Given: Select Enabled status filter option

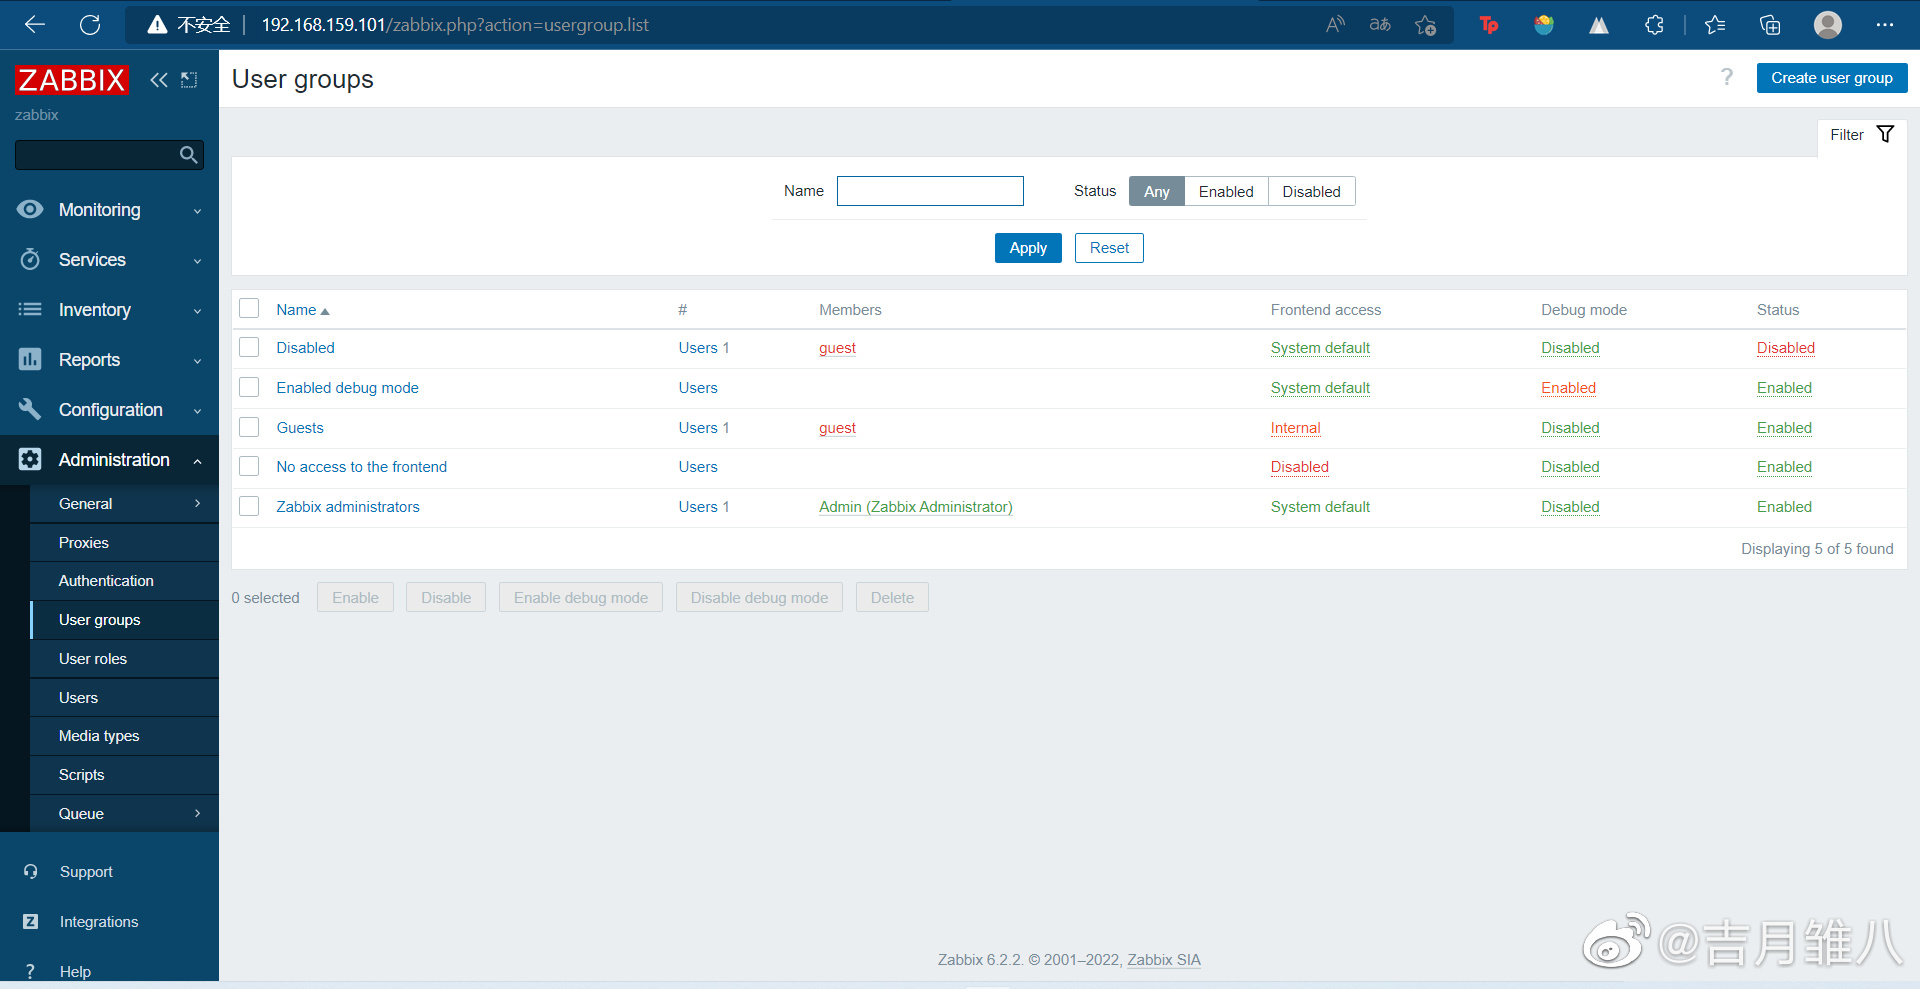Looking at the screenshot, I should pos(1226,191).
